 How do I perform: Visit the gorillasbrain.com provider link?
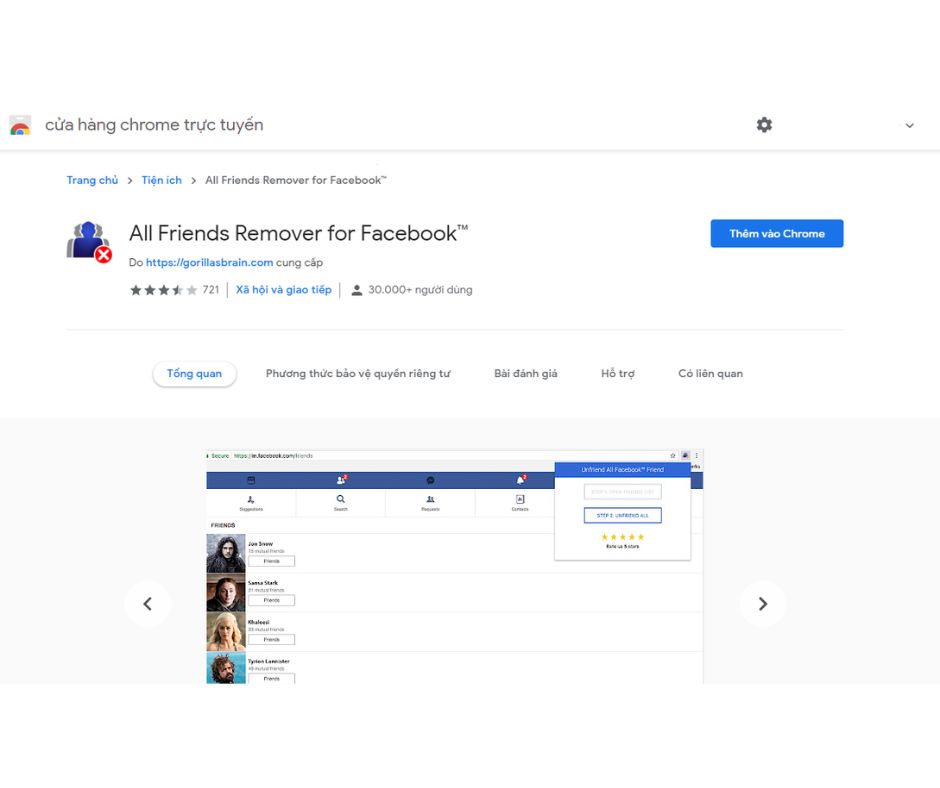coord(209,263)
